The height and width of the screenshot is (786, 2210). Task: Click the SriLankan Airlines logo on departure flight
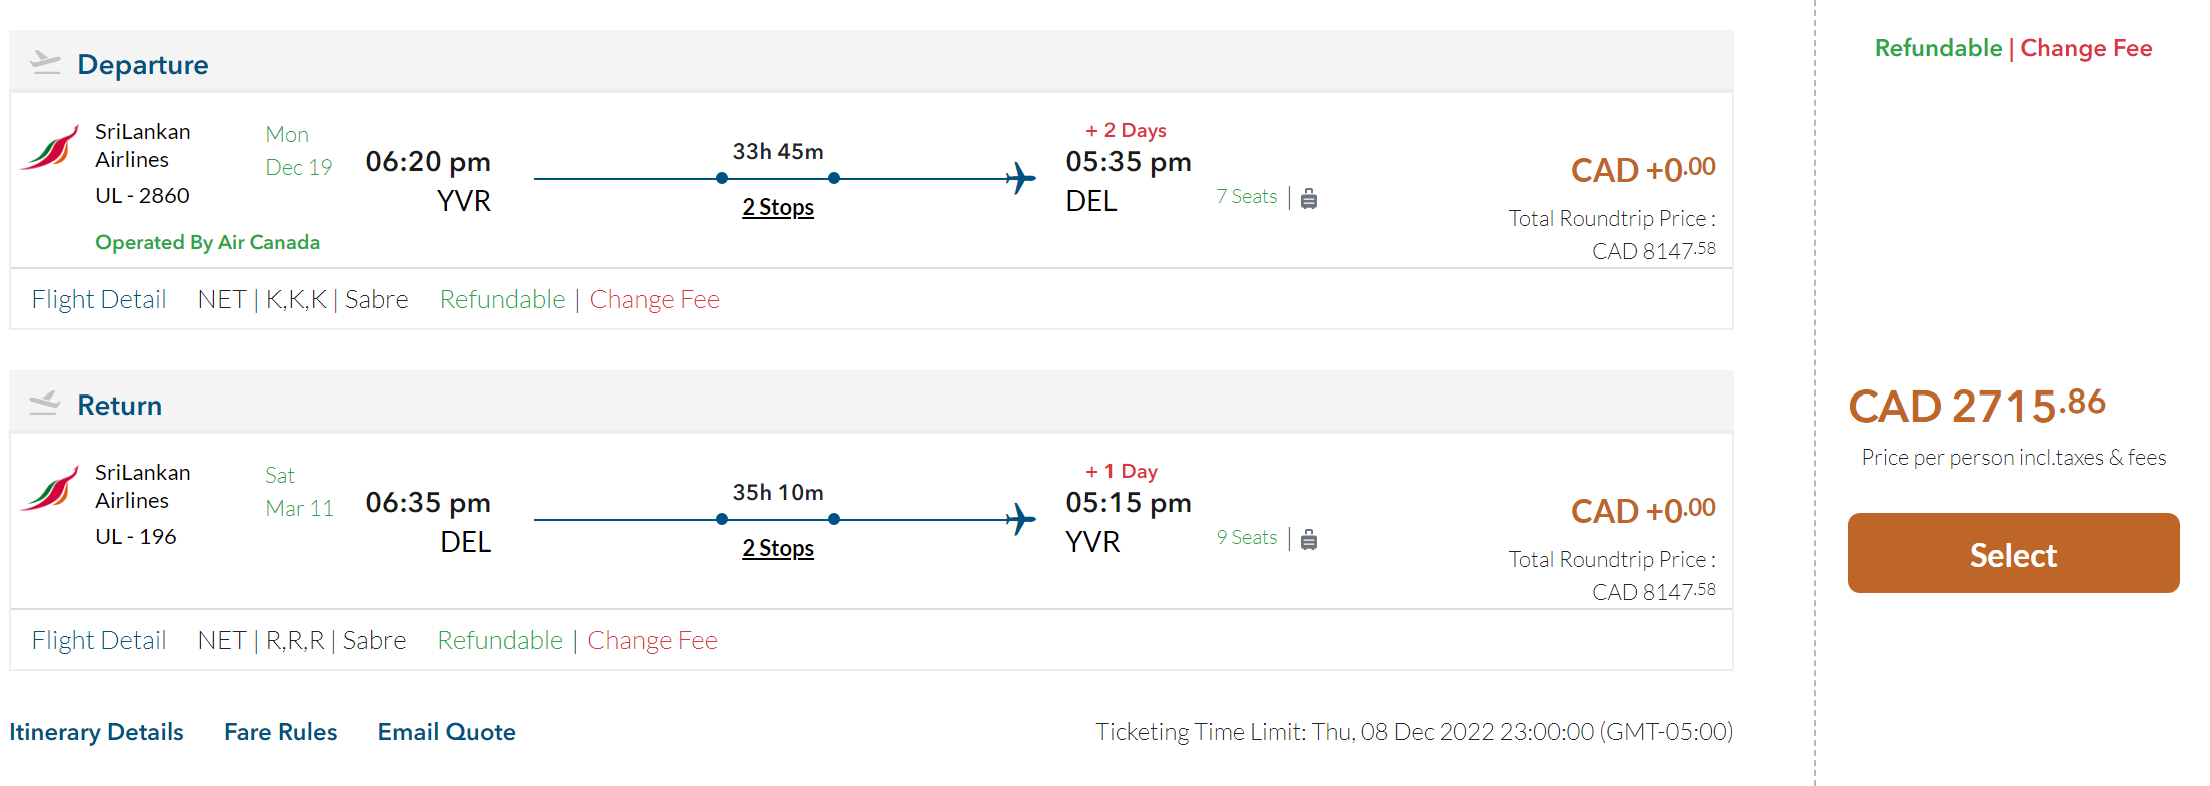pyautogui.click(x=50, y=148)
